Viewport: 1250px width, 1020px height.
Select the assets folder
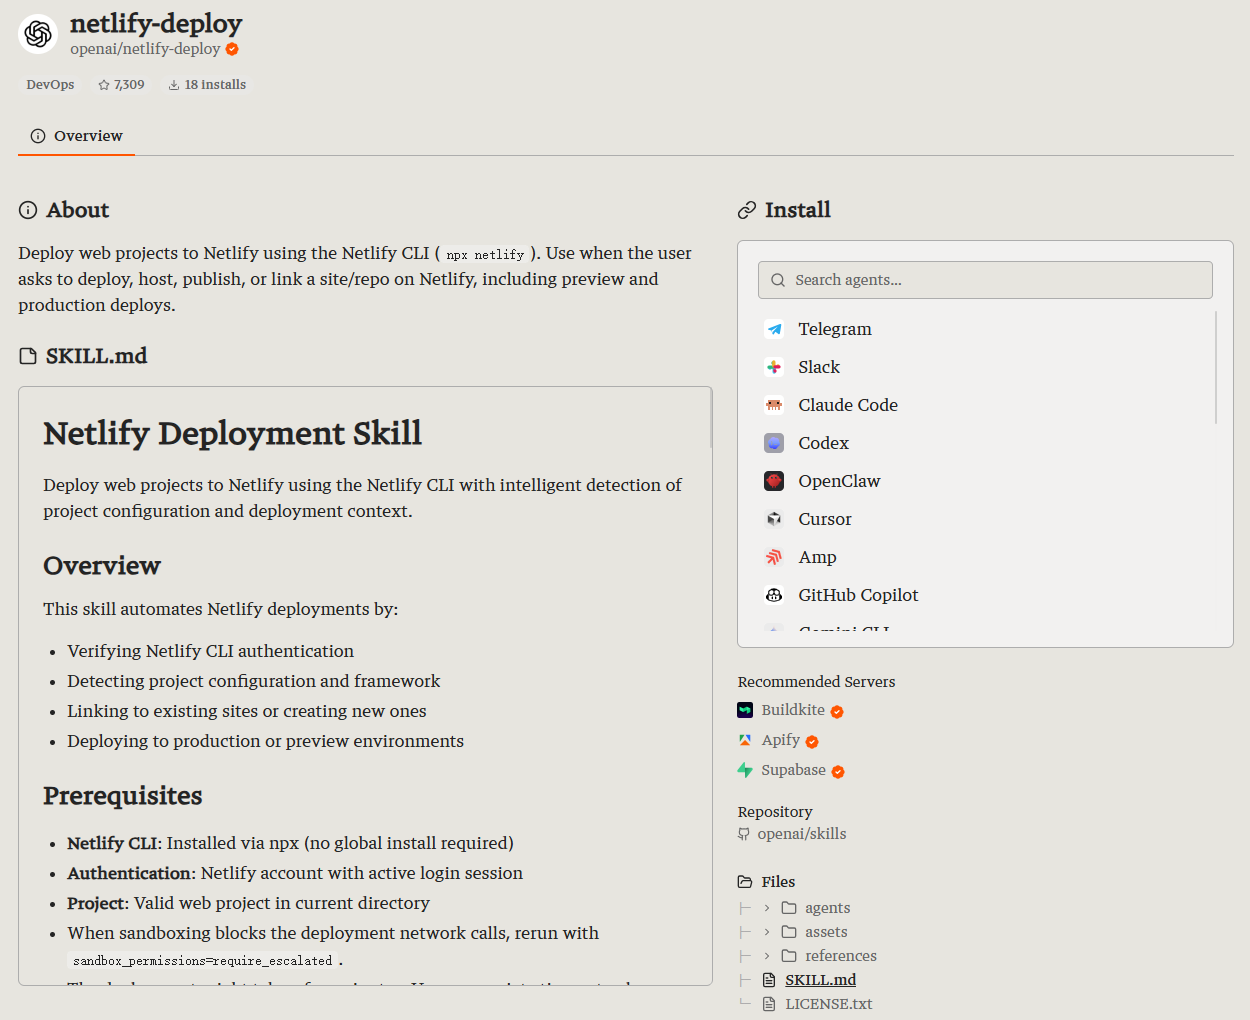click(826, 932)
